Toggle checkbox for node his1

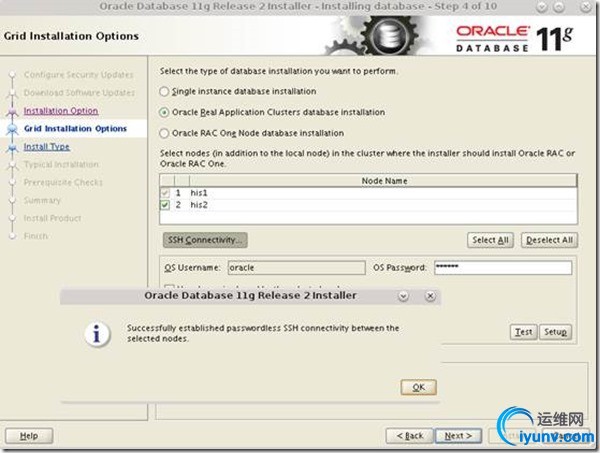pyautogui.click(x=165, y=193)
